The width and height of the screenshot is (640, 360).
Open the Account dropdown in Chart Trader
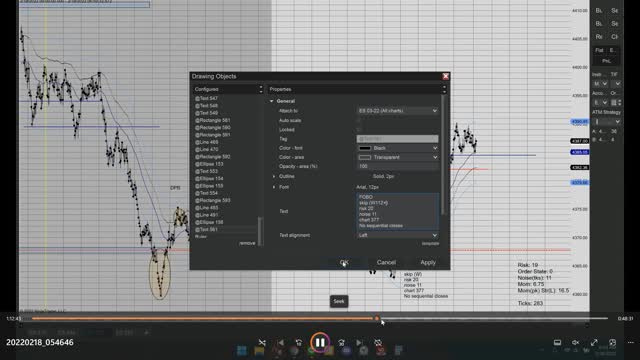[x=600, y=102]
